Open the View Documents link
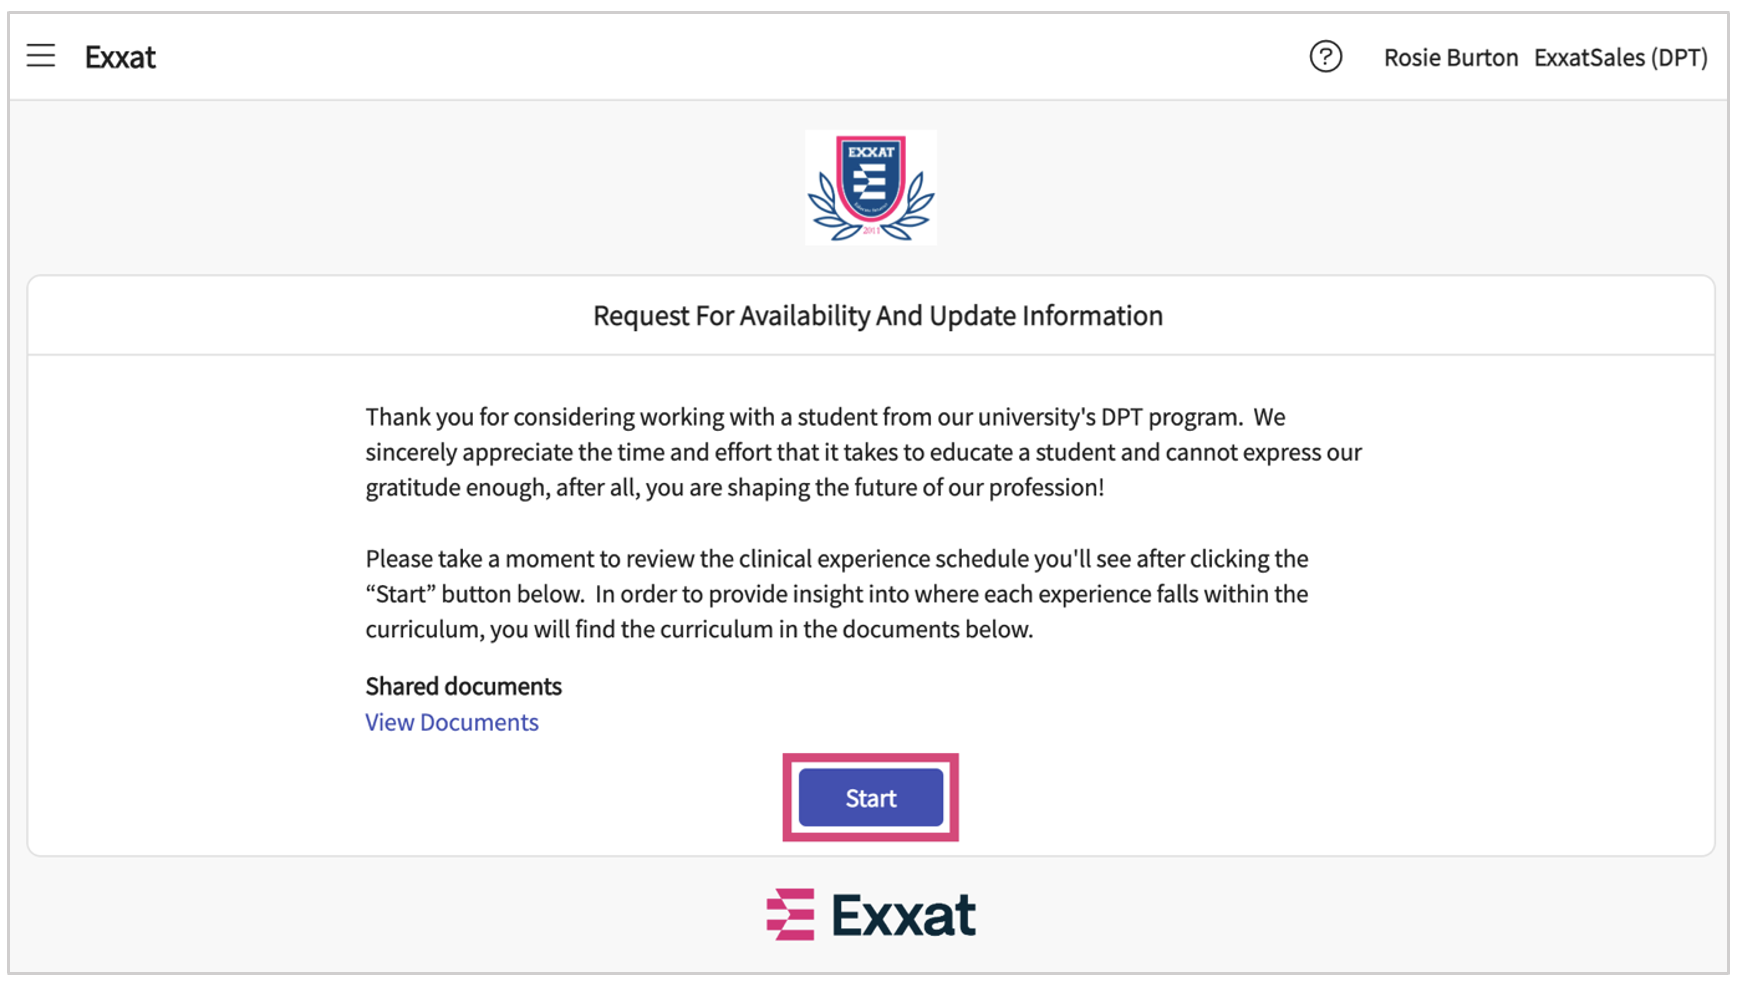 451,722
